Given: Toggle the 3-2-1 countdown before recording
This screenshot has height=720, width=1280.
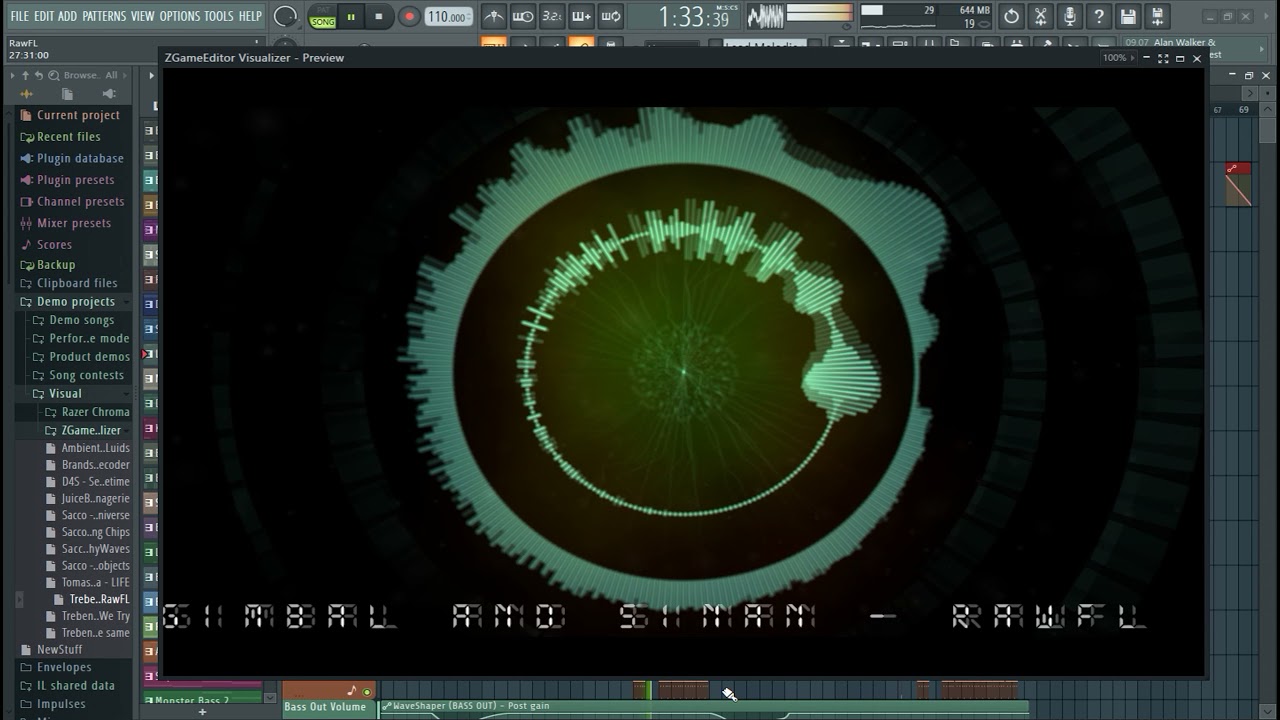Looking at the screenshot, I should click(552, 16).
